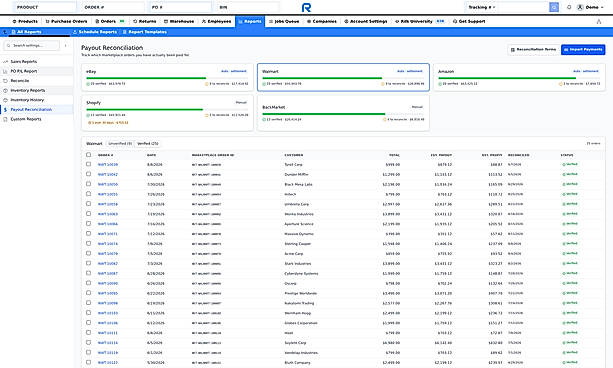Click the R logo at top center

coord(306,7)
